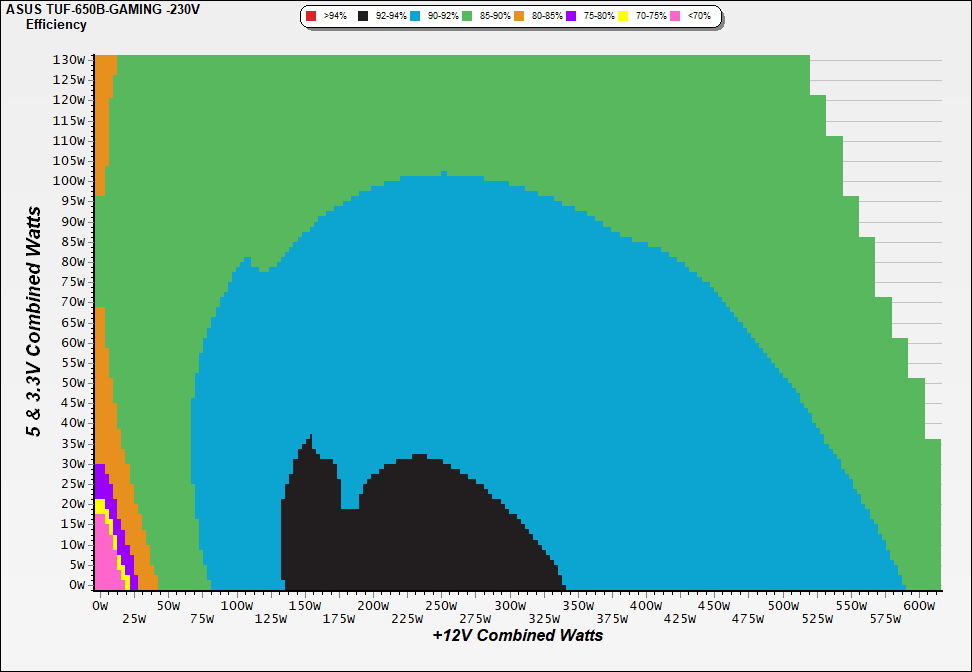Pick the yellow 70-75% legend swatch
Viewport: 972px width, 672px height.
(623, 17)
